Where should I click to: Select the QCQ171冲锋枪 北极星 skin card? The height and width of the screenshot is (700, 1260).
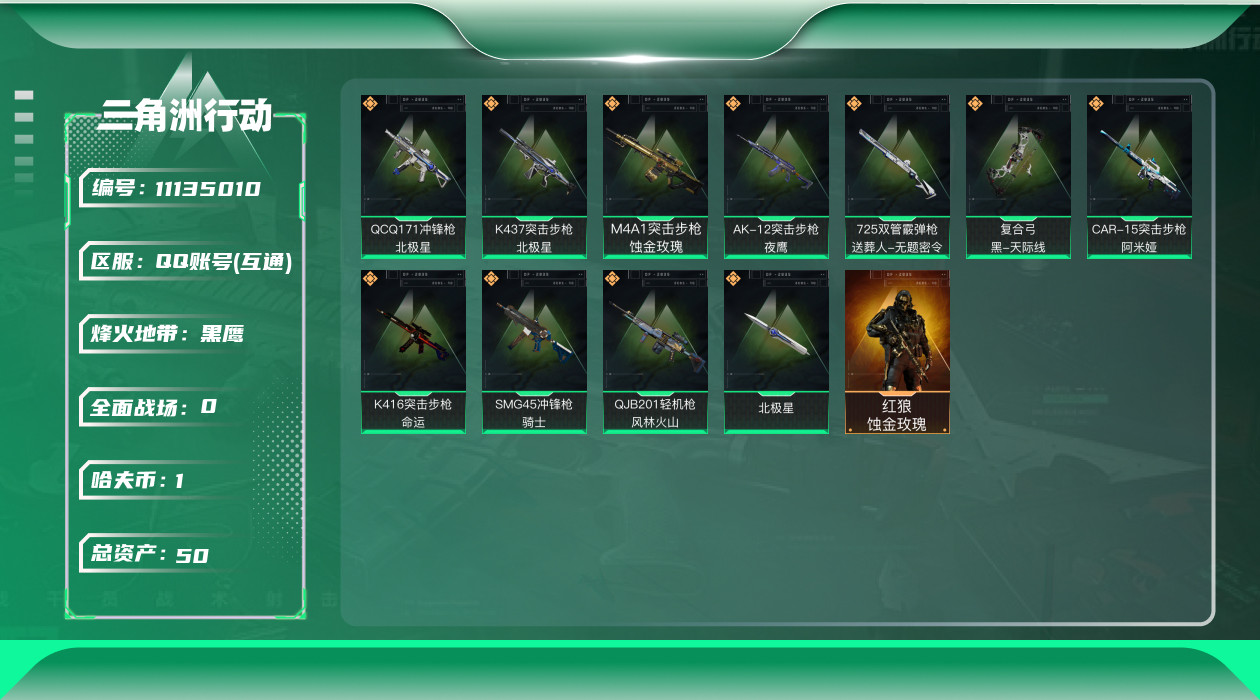(x=413, y=177)
